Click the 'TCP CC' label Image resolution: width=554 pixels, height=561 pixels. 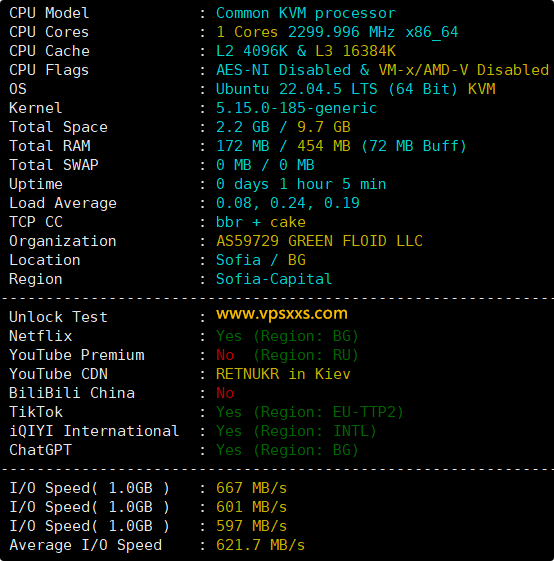tap(36, 222)
